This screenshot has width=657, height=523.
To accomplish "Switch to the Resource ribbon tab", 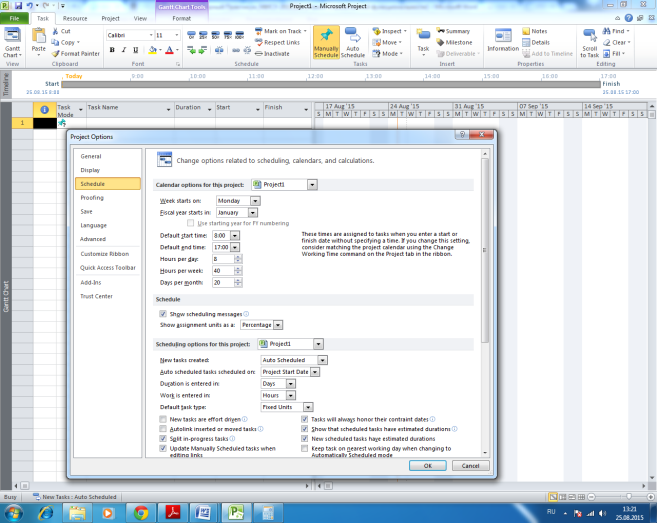I will point(75,18).
